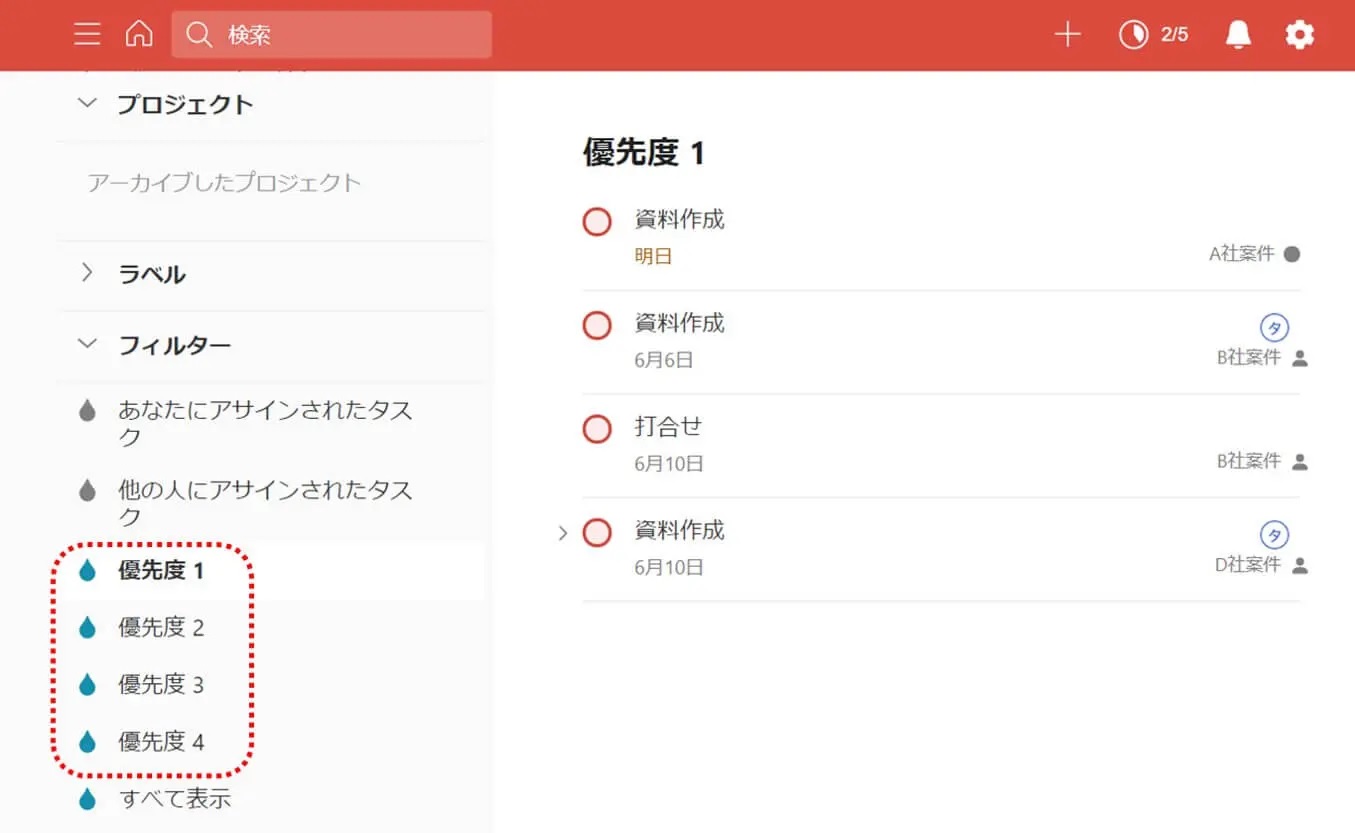Complete the 資料作成 task due 6月6日
Screen dimensions: 1355x833
pyautogui.click(x=597, y=325)
